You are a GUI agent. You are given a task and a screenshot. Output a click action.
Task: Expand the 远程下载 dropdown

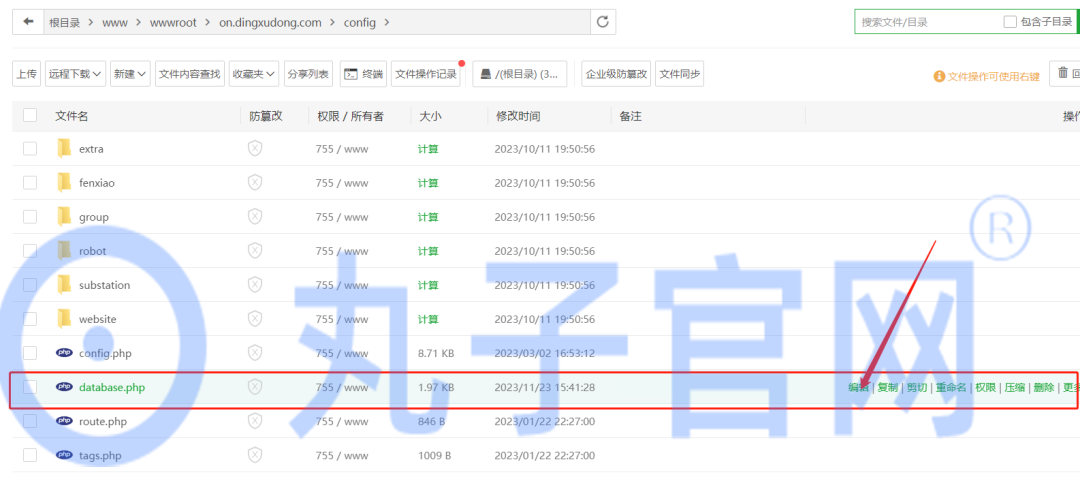(x=76, y=74)
